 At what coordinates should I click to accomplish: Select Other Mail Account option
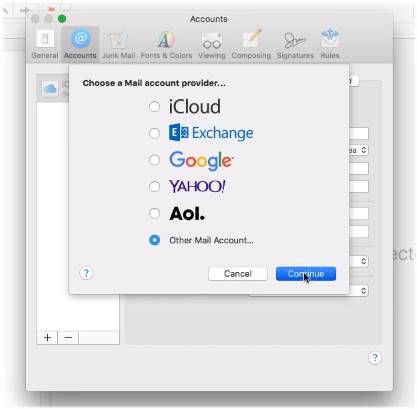154,240
